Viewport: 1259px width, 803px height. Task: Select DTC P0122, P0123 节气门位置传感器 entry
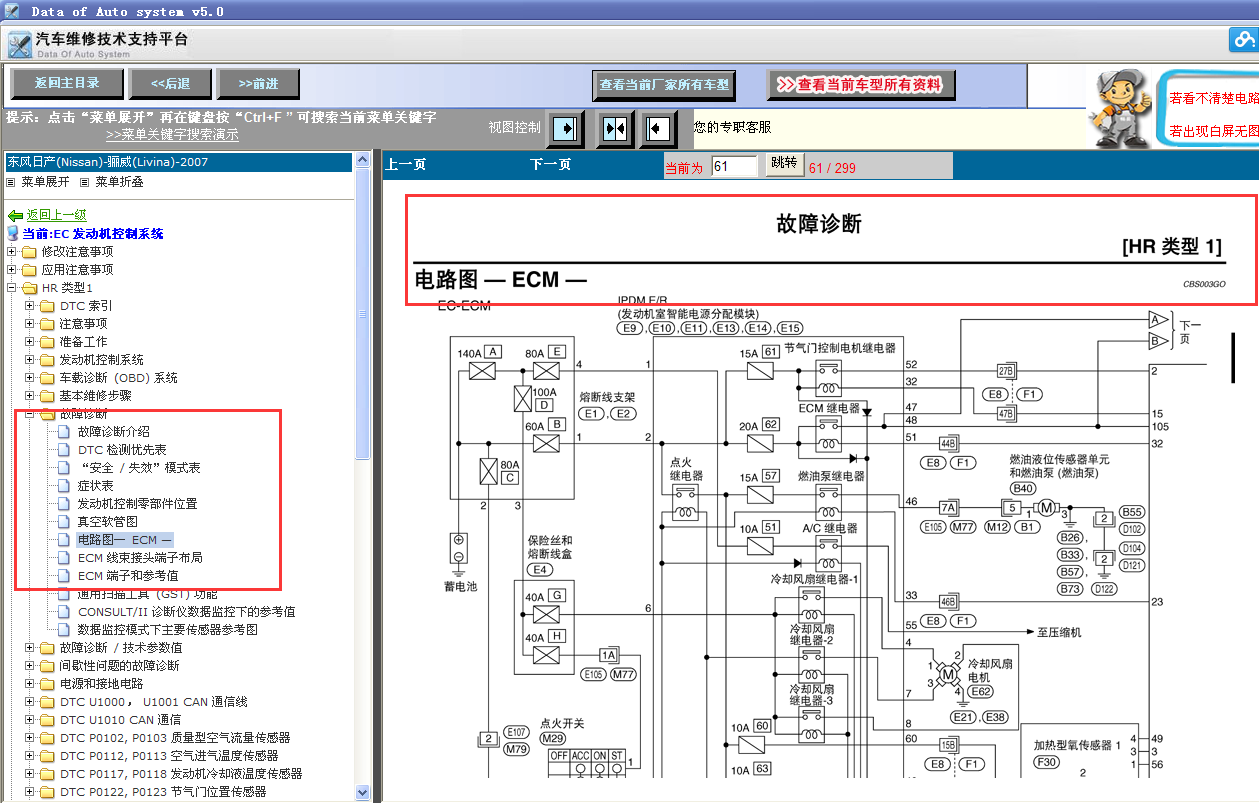coord(163,792)
